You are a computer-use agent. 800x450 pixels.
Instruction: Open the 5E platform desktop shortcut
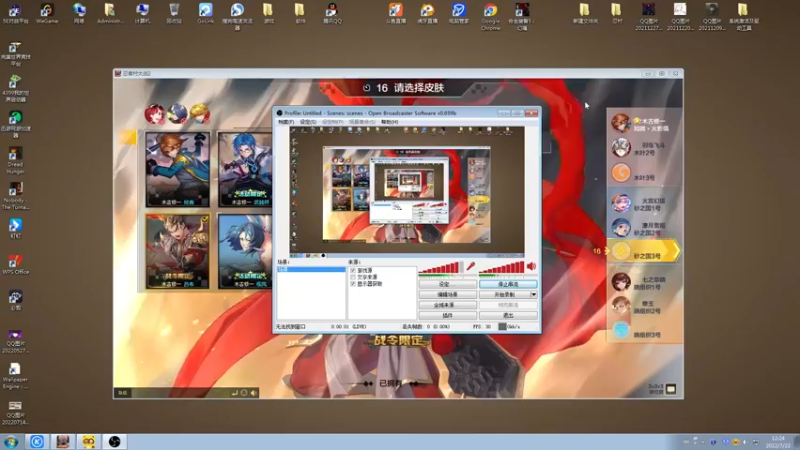[15, 13]
